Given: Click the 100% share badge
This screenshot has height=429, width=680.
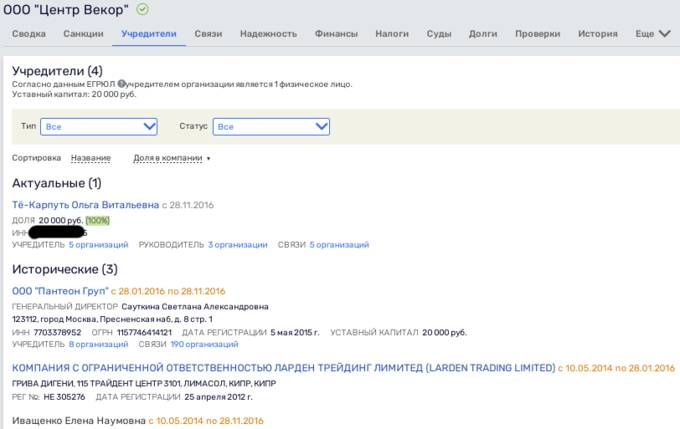Looking at the screenshot, I should point(98,220).
